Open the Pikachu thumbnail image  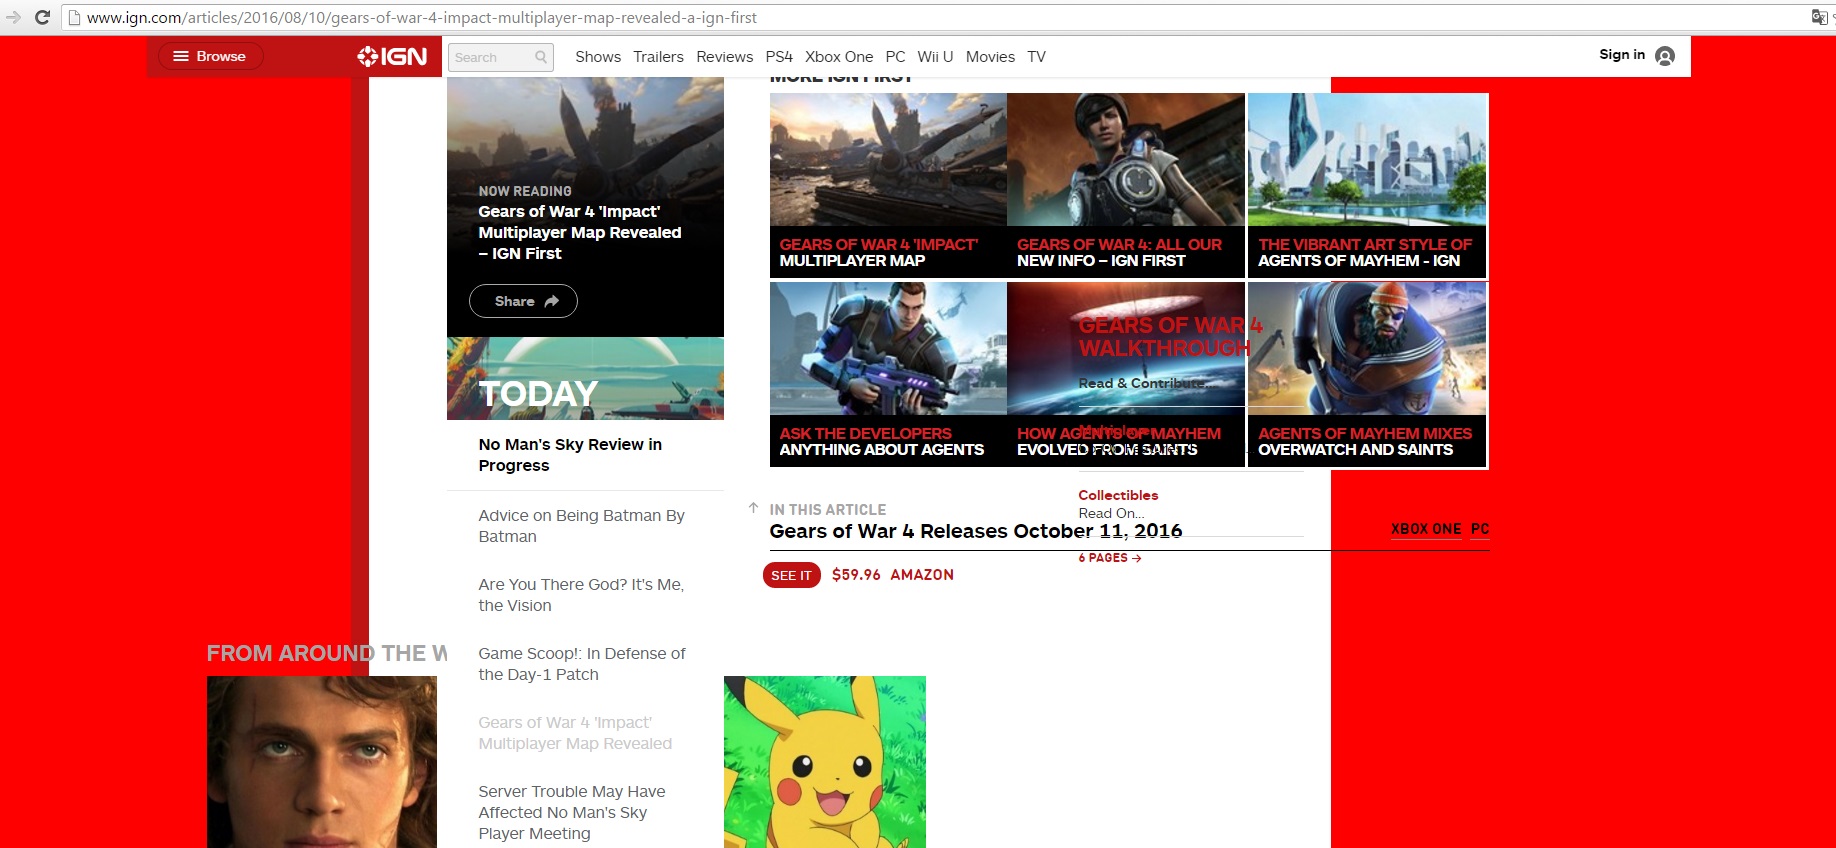(825, 762)
